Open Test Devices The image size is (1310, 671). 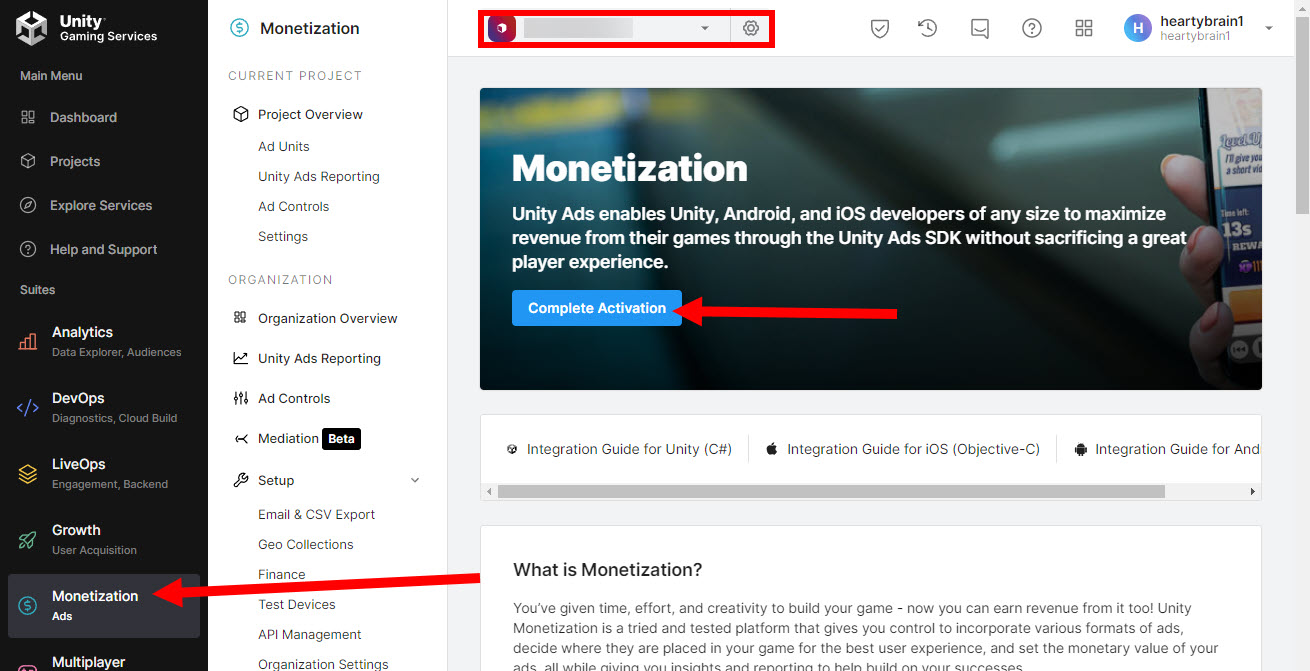click(x=297, y=604)
